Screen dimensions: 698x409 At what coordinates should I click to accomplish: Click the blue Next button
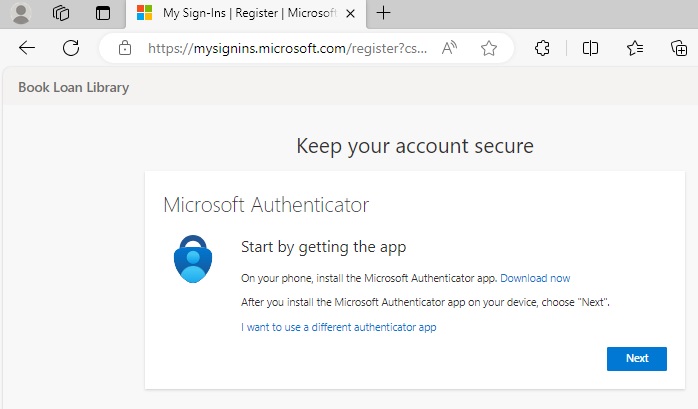[637, 359]
